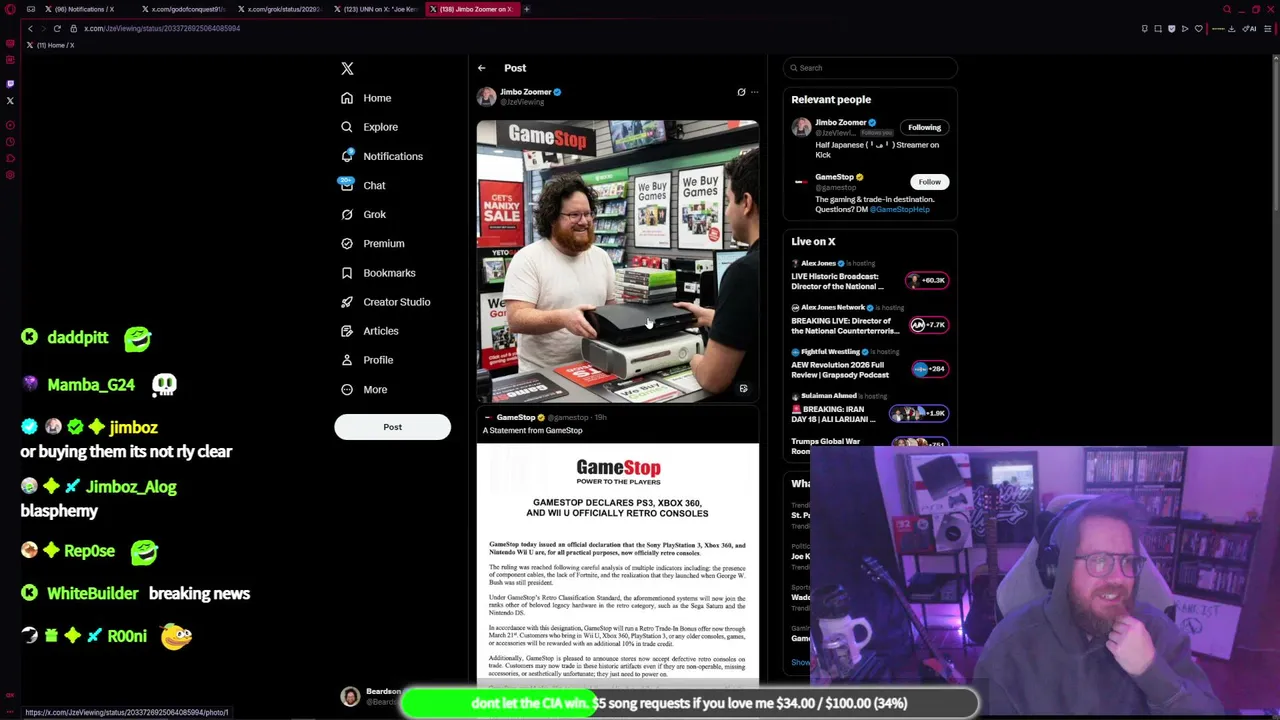1280x720 pixels.
Task: Click the page scrollbar up arrow
Action: point(1275,59)
